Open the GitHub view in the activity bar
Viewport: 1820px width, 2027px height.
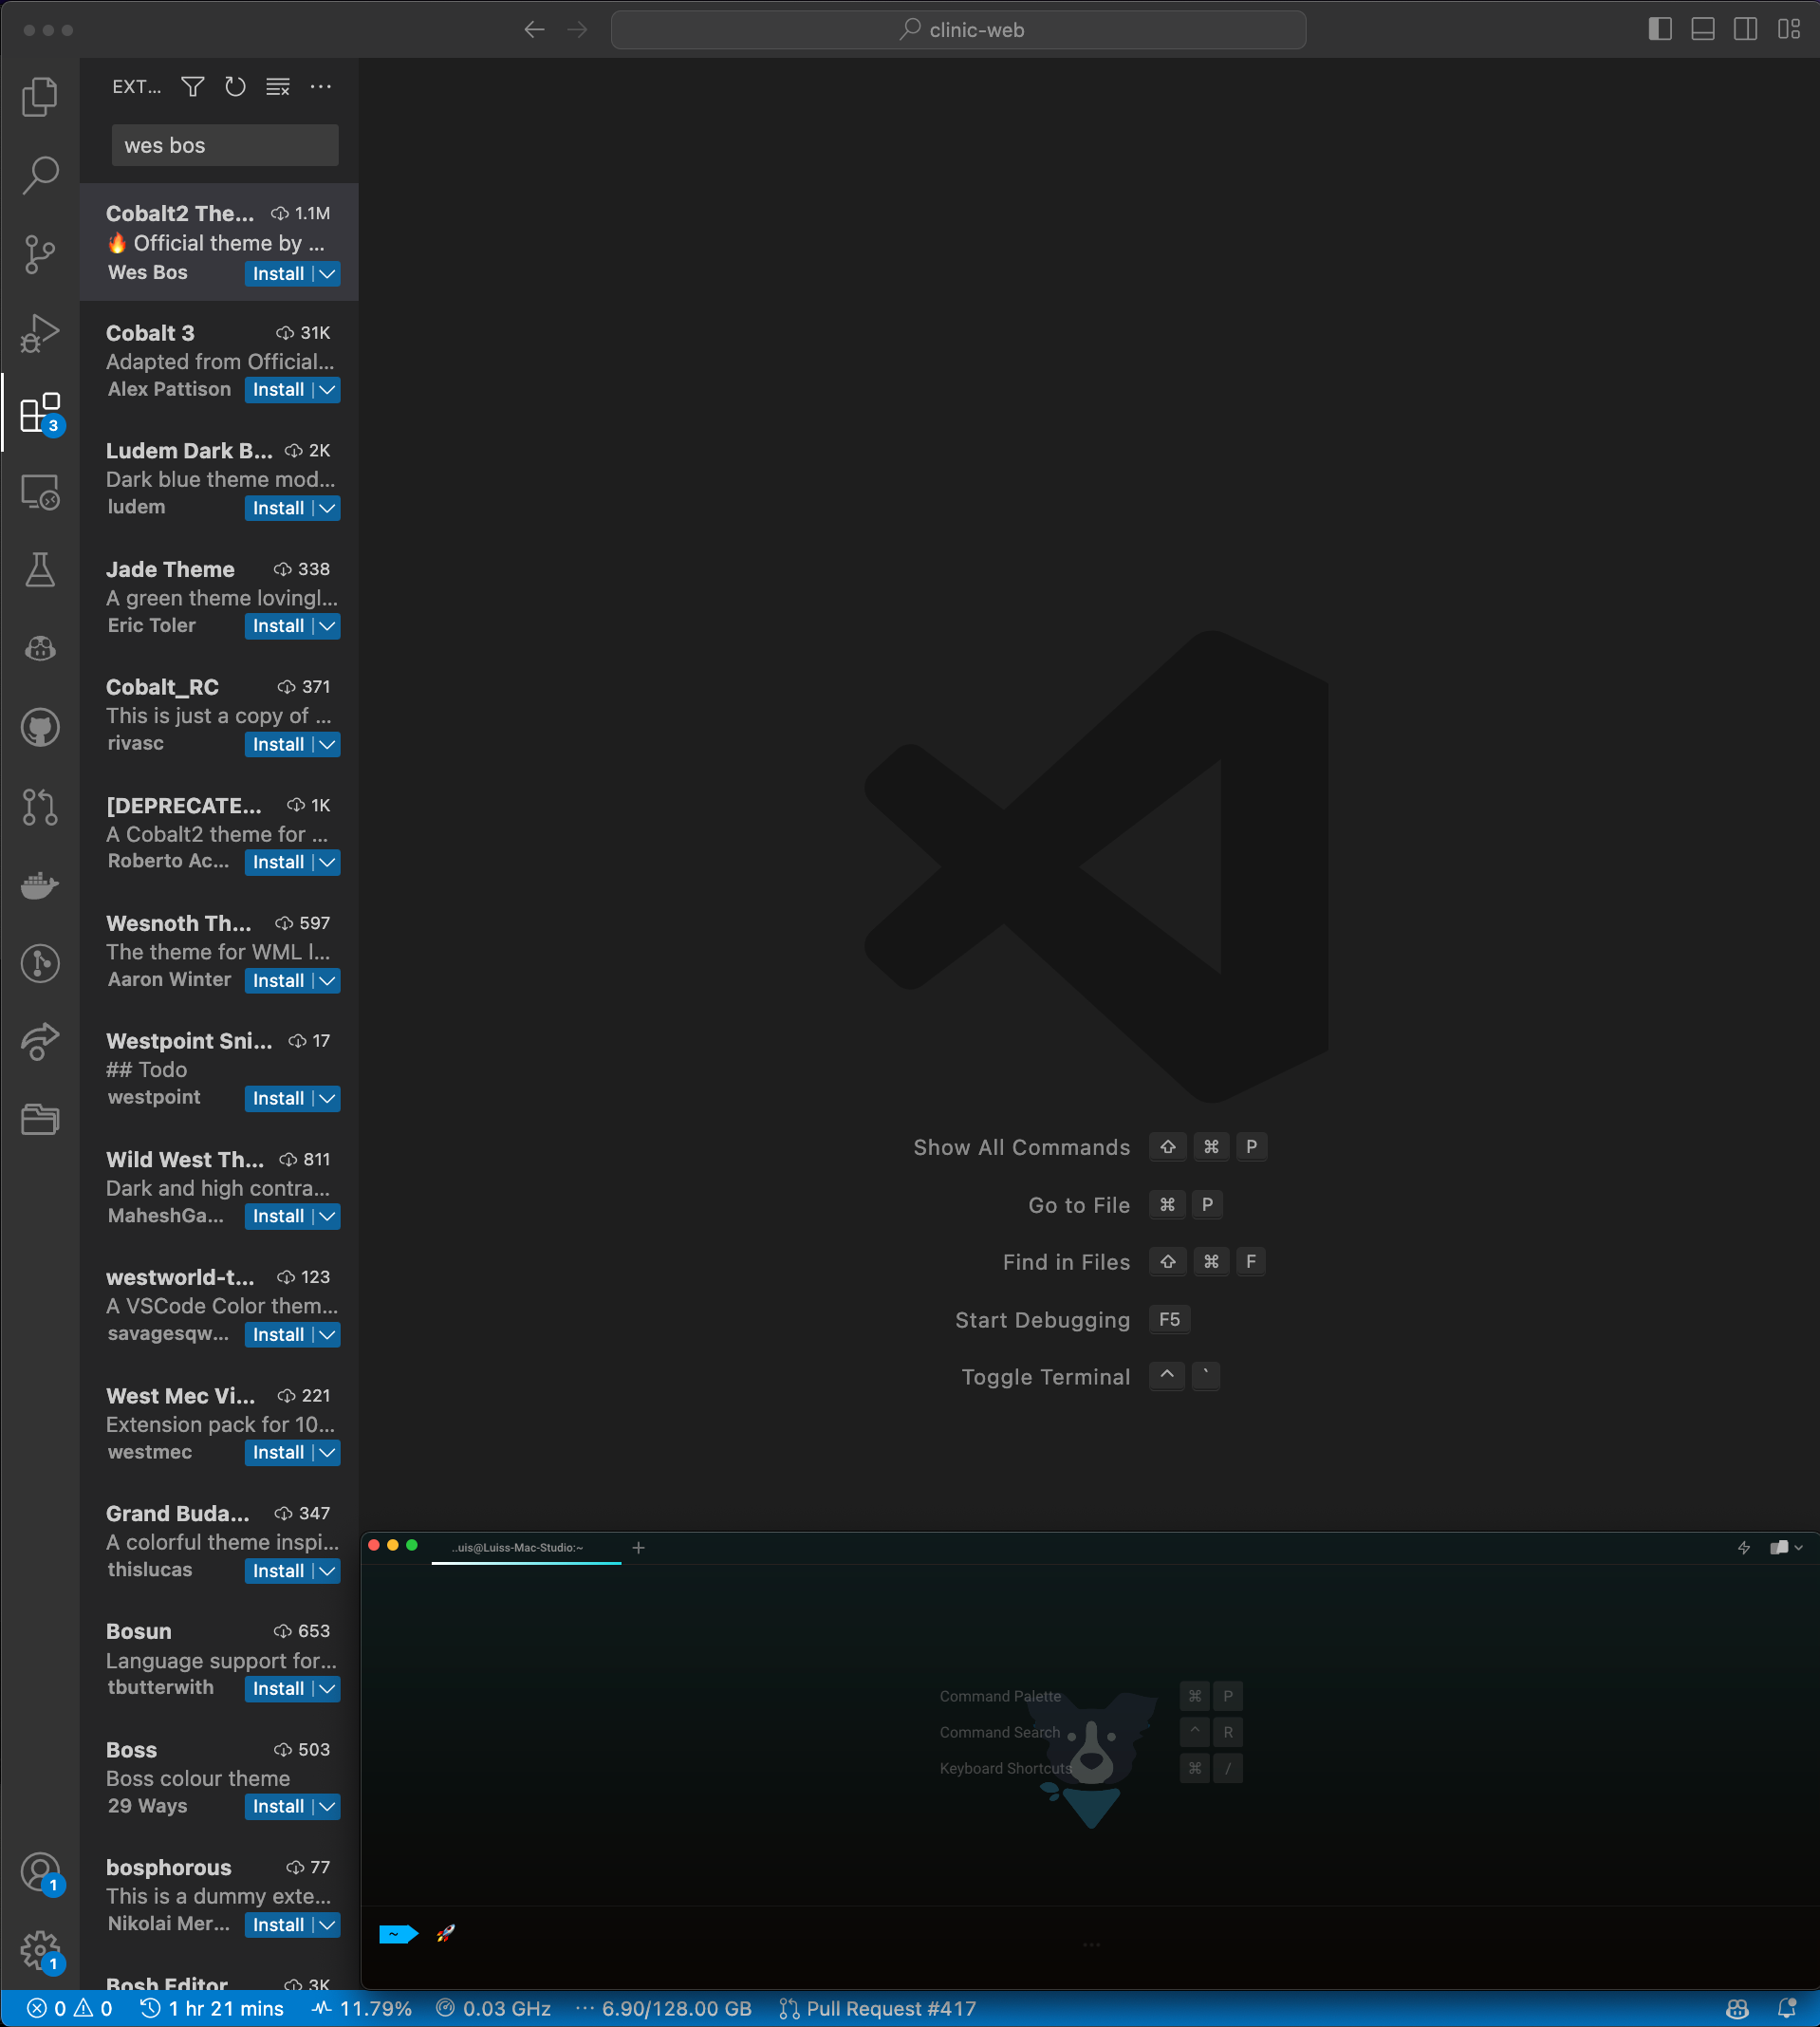(39, 727)
